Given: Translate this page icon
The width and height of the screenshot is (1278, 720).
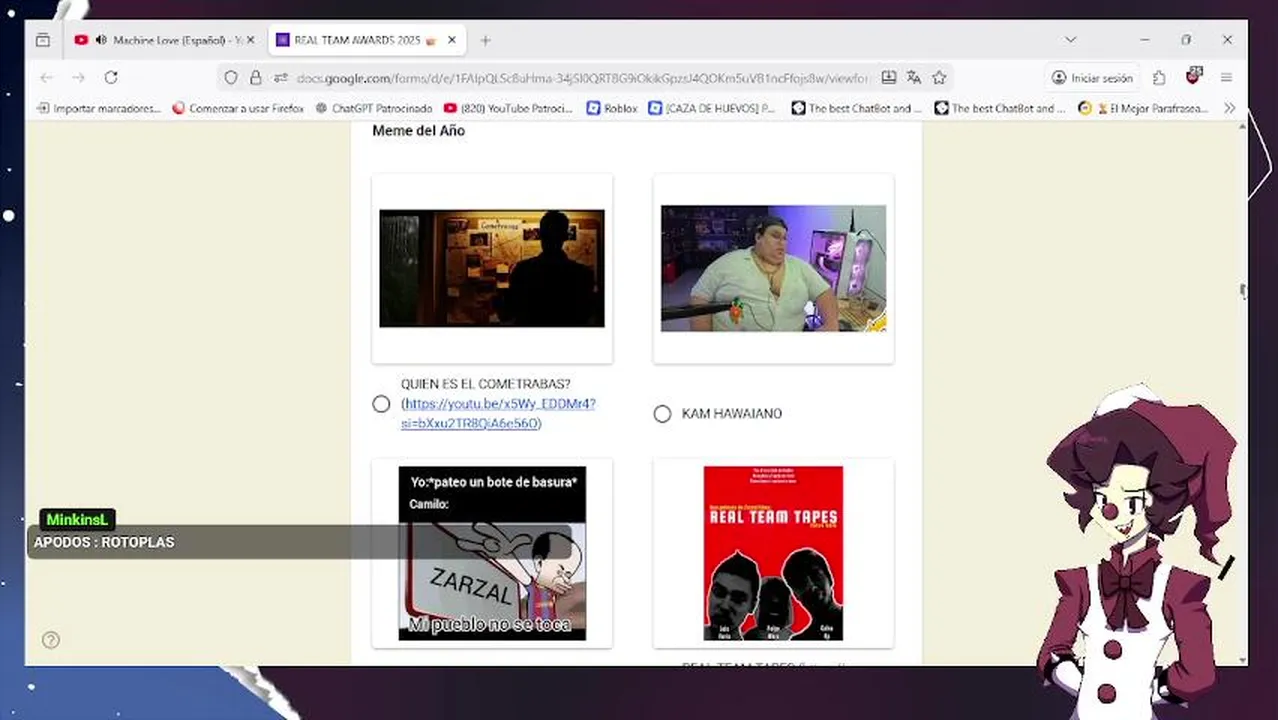Looking at the screenshot, I should click(x=913, y=77).
